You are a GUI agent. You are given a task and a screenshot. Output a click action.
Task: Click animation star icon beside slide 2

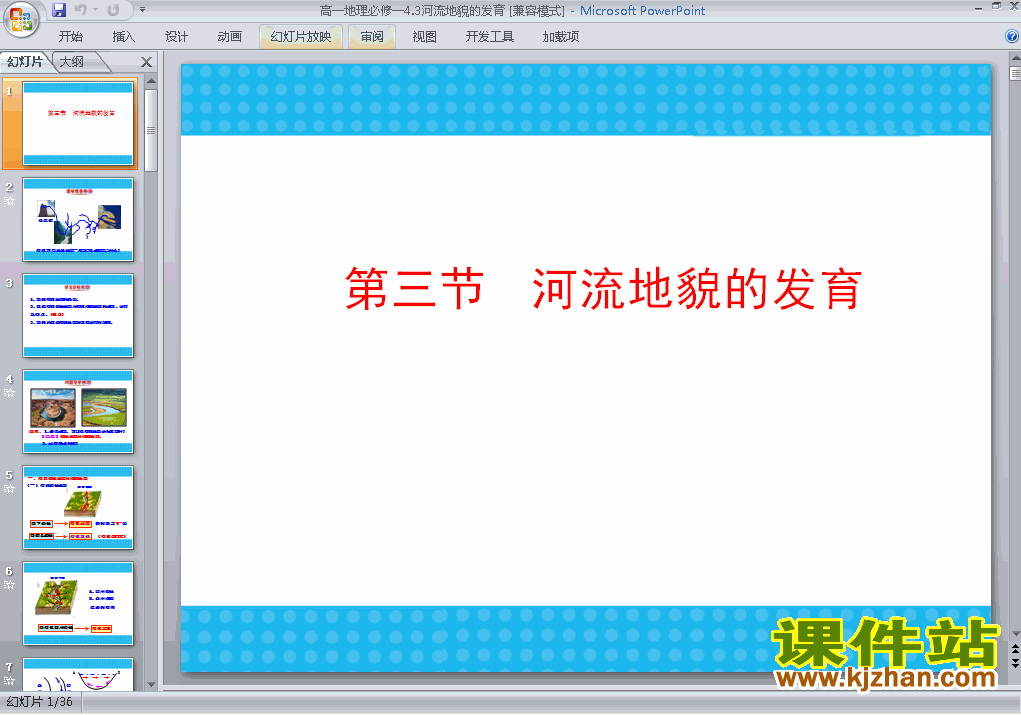pyautogui.click(x=9, y=201)
